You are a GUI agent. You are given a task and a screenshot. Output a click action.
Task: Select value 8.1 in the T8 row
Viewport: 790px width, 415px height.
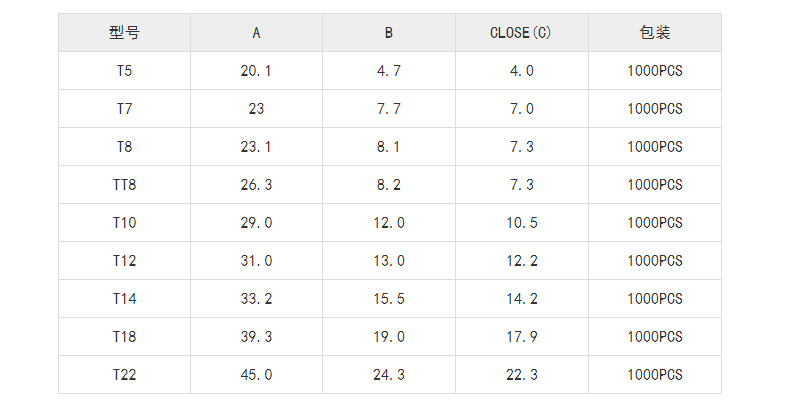[x=389, y=147]
